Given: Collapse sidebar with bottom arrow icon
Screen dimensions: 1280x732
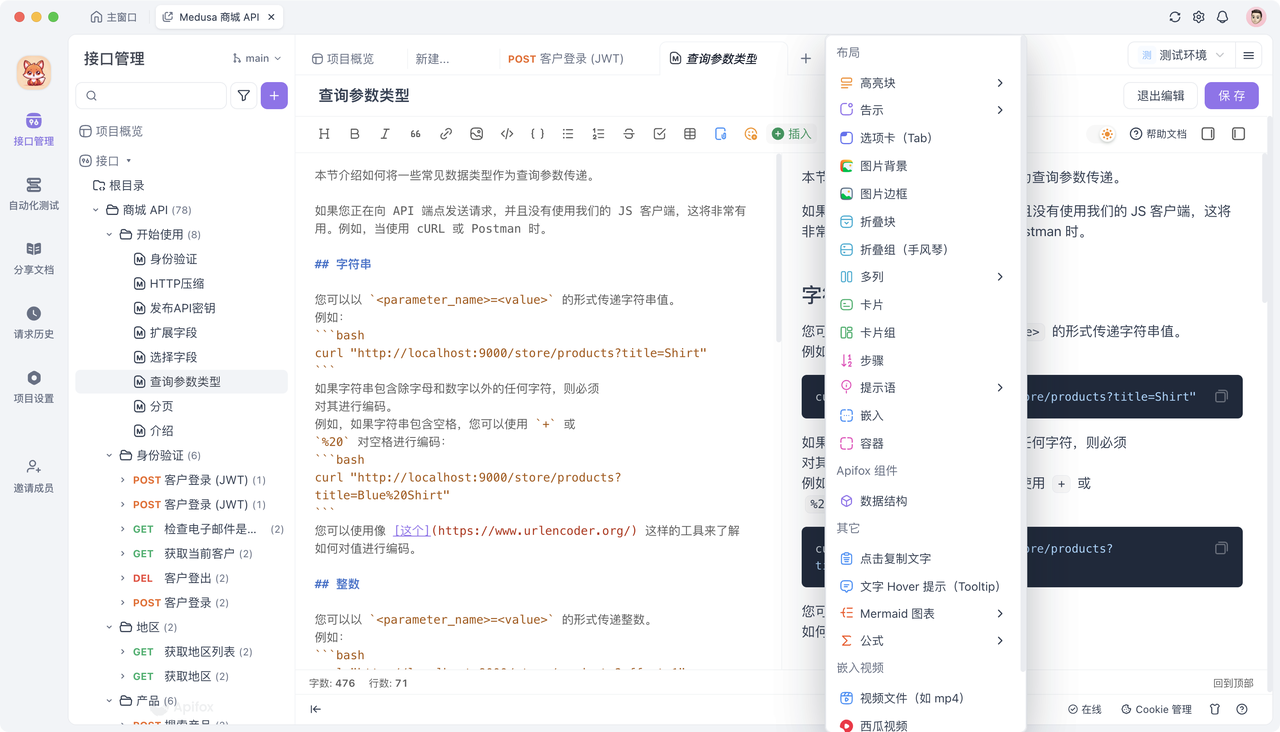Looking at the screenshot, I should [x=316, y=709].
